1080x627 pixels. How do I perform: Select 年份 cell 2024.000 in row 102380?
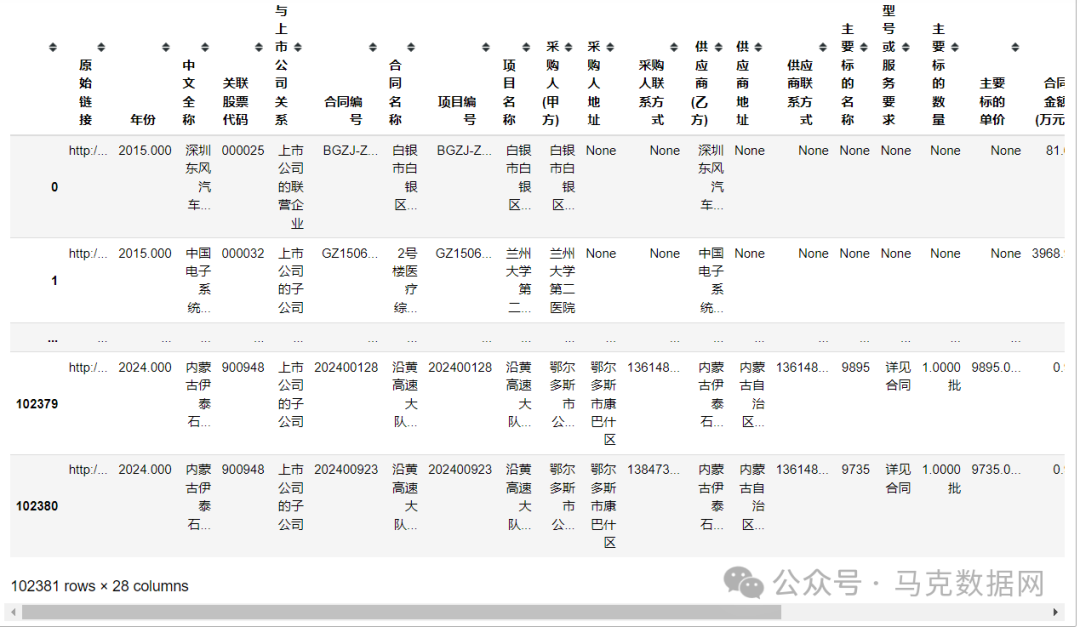[x=145, y=469]
